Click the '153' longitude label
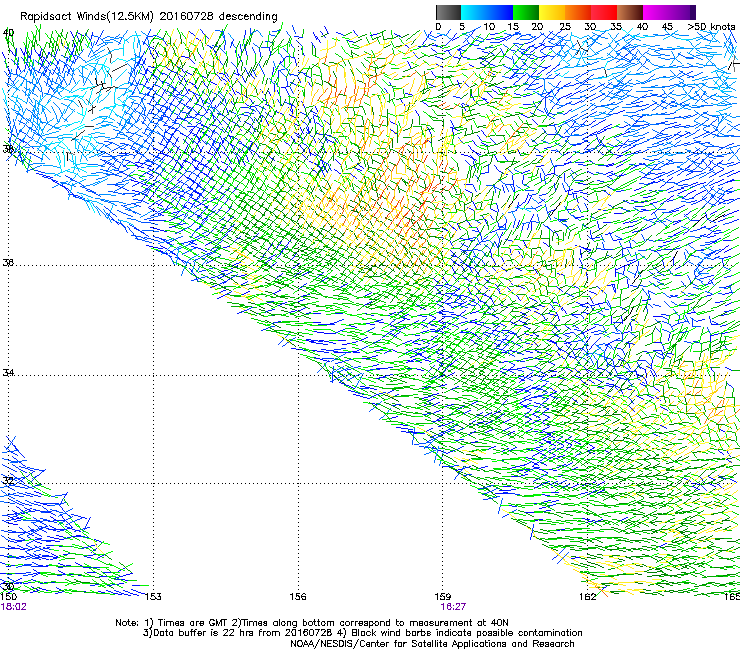 click(x=153, y=597)
